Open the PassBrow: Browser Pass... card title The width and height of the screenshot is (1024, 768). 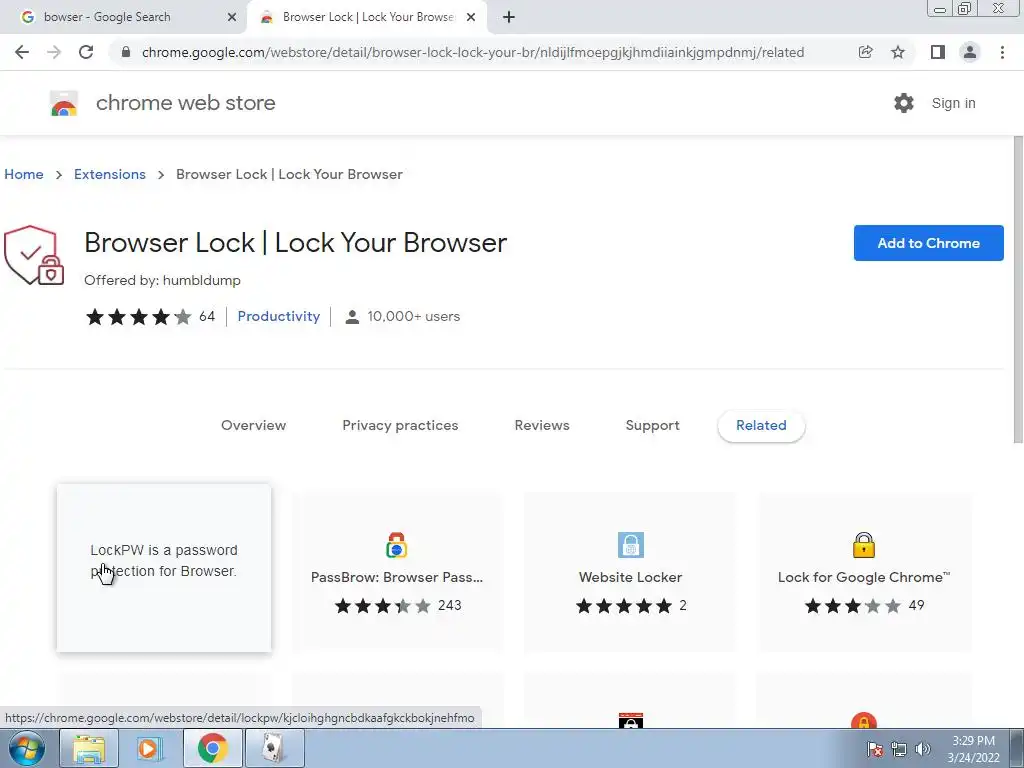pos(396,577)
